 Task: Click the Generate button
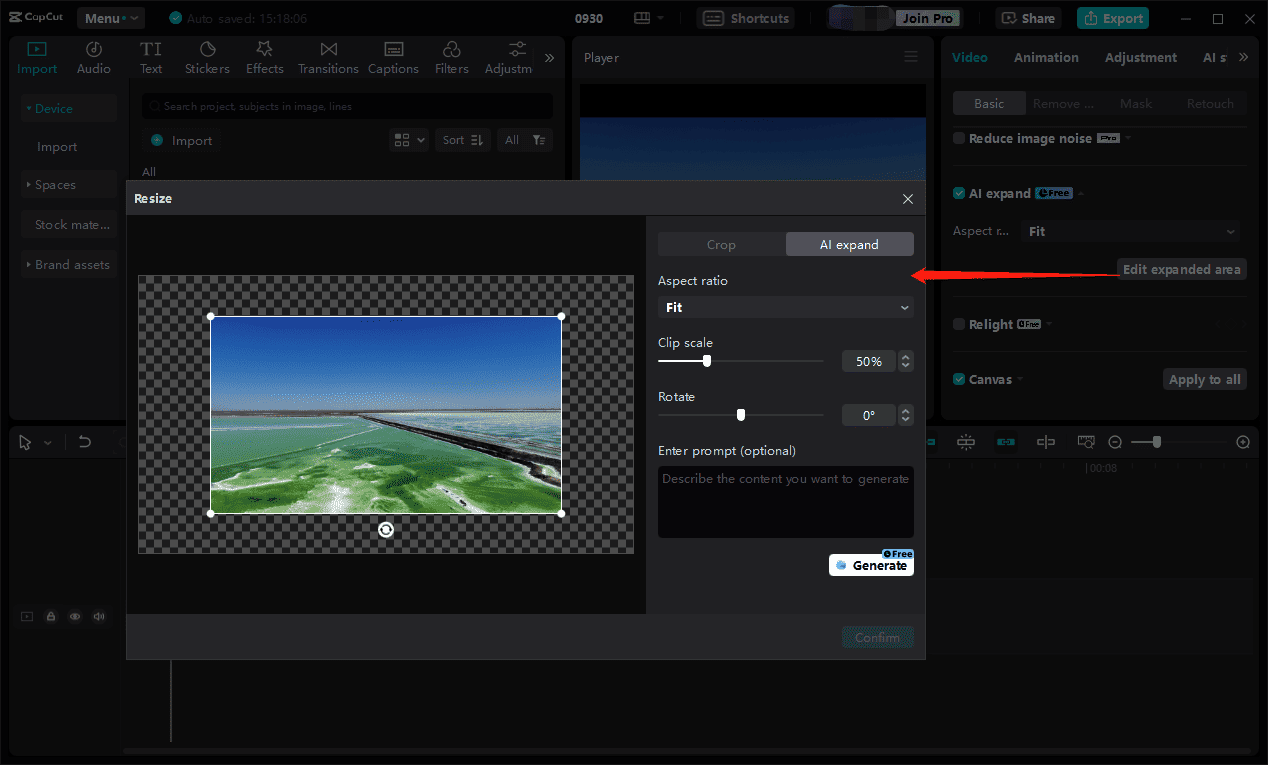pos(871,566)
